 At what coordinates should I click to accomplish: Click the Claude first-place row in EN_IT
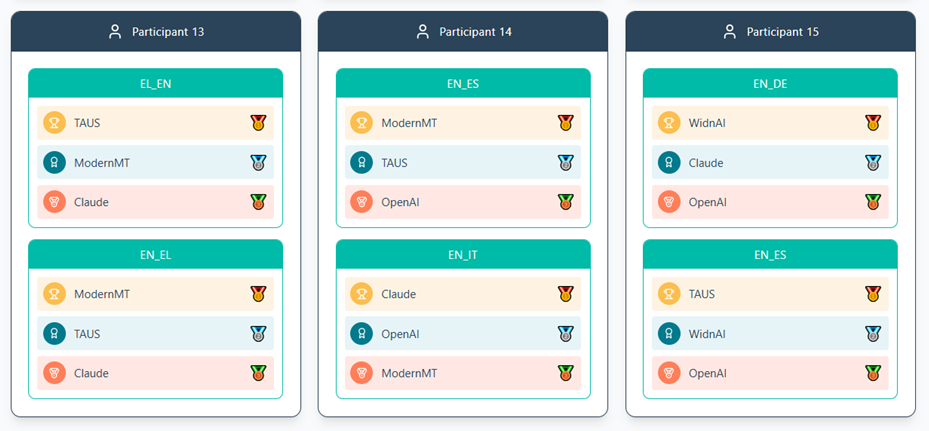[463, 294]
